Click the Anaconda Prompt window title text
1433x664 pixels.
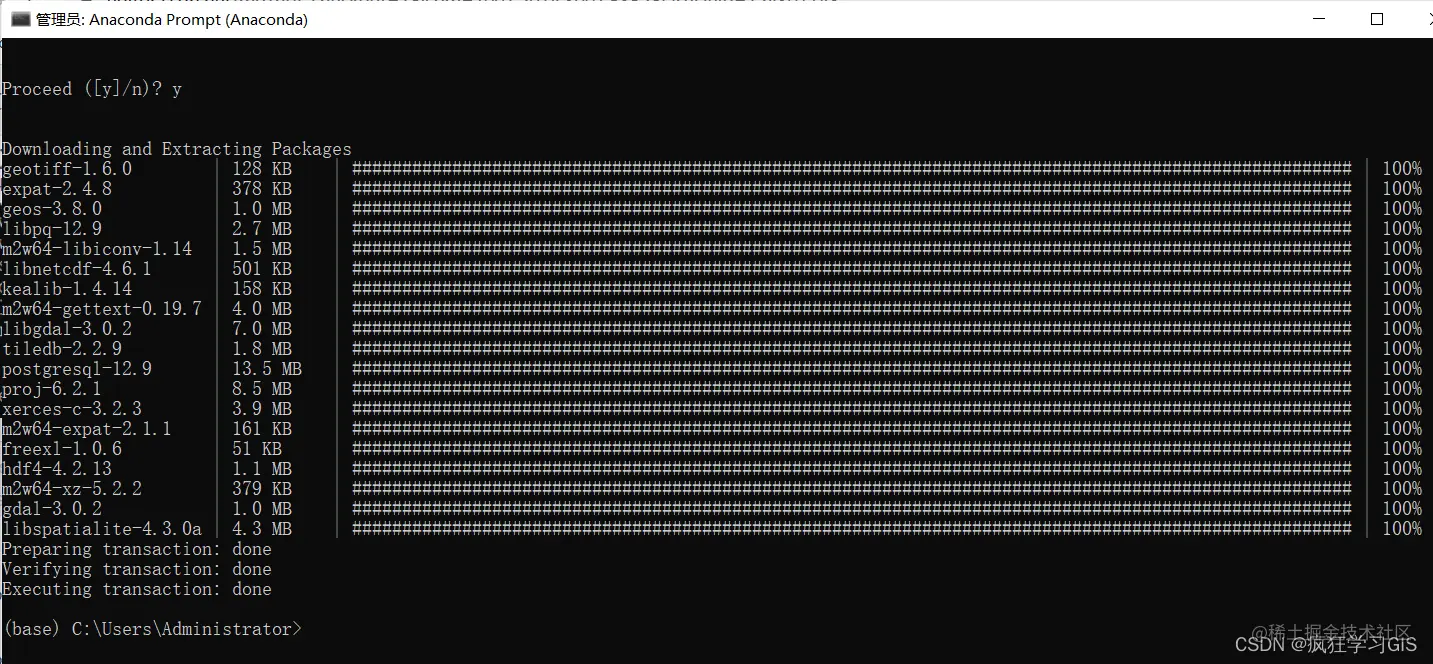[x=172, y=19]
